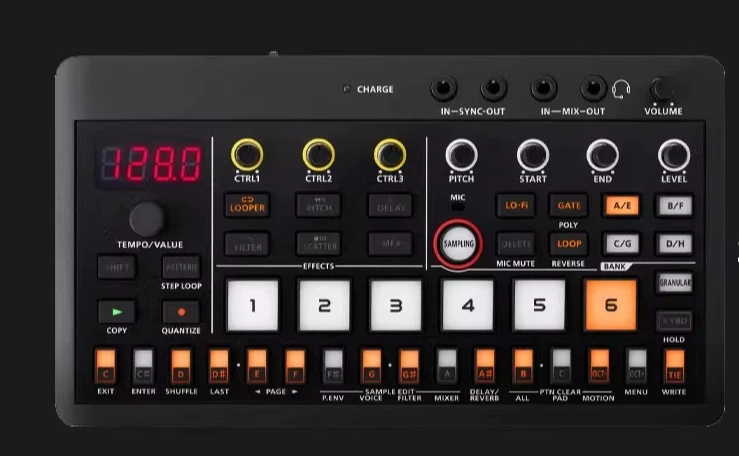Viewport: 739px width, 456px height.
Task: Hold the SHIFT button
Action: [117, 267]
